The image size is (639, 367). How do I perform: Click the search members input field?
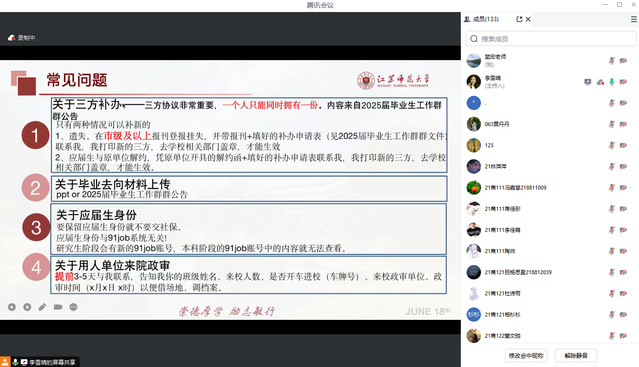click(551, 39)
